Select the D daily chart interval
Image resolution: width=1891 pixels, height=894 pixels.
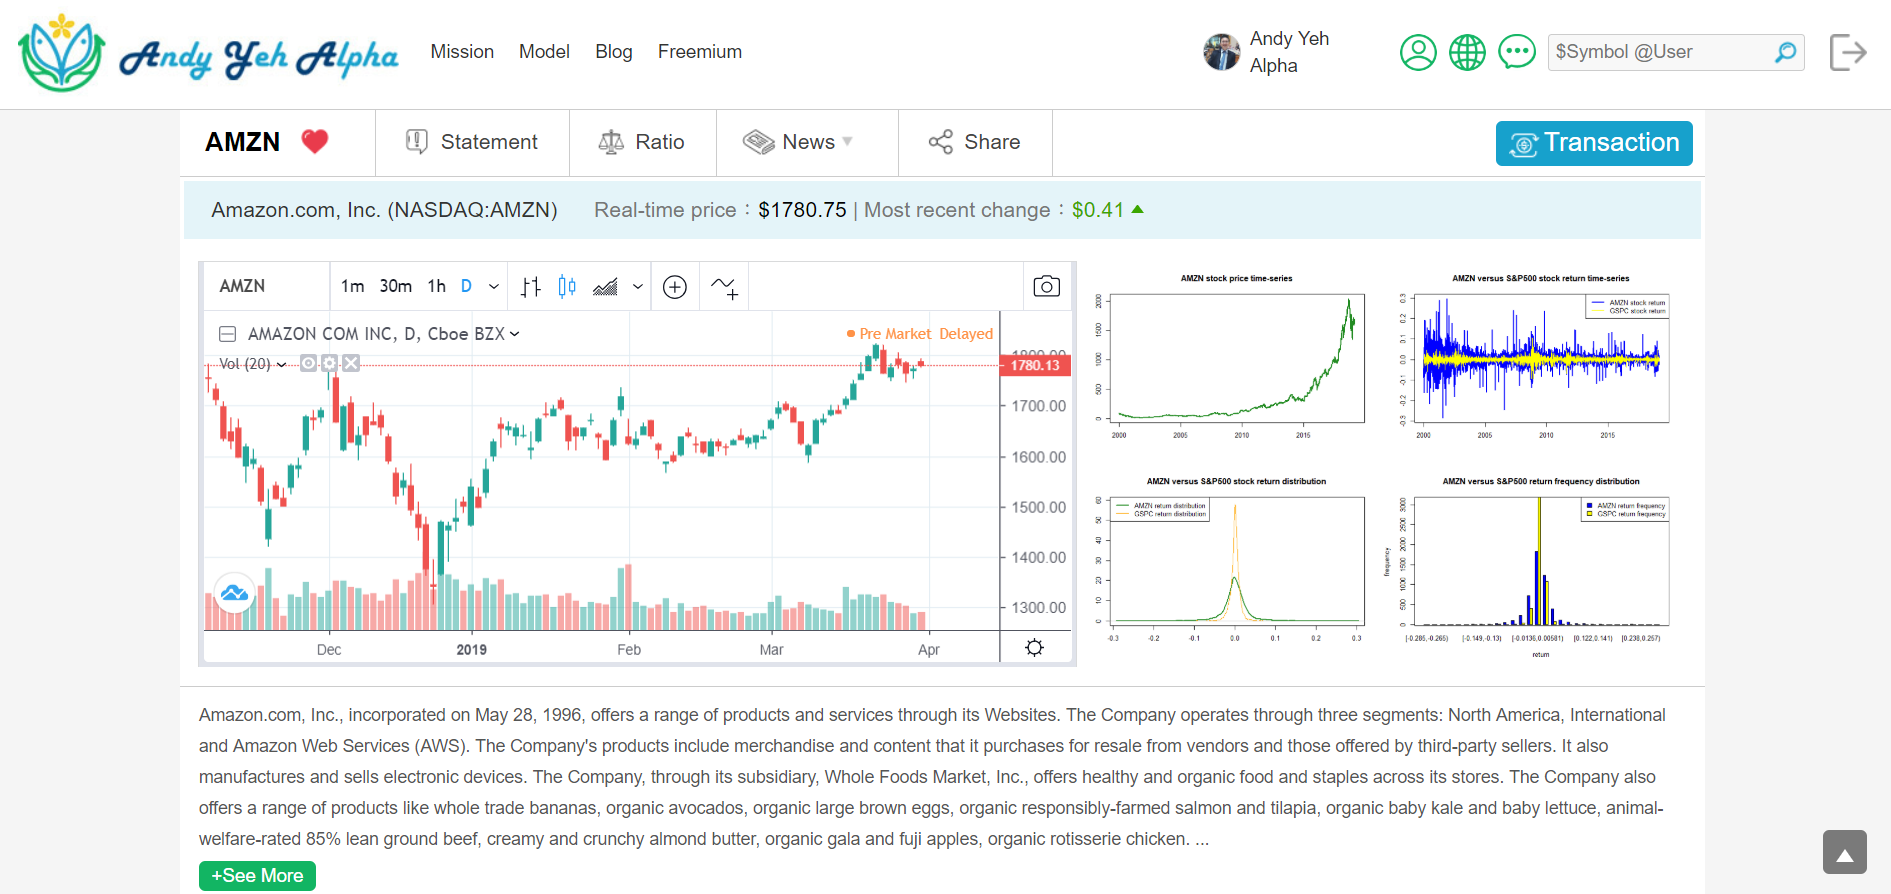point(466,286)
